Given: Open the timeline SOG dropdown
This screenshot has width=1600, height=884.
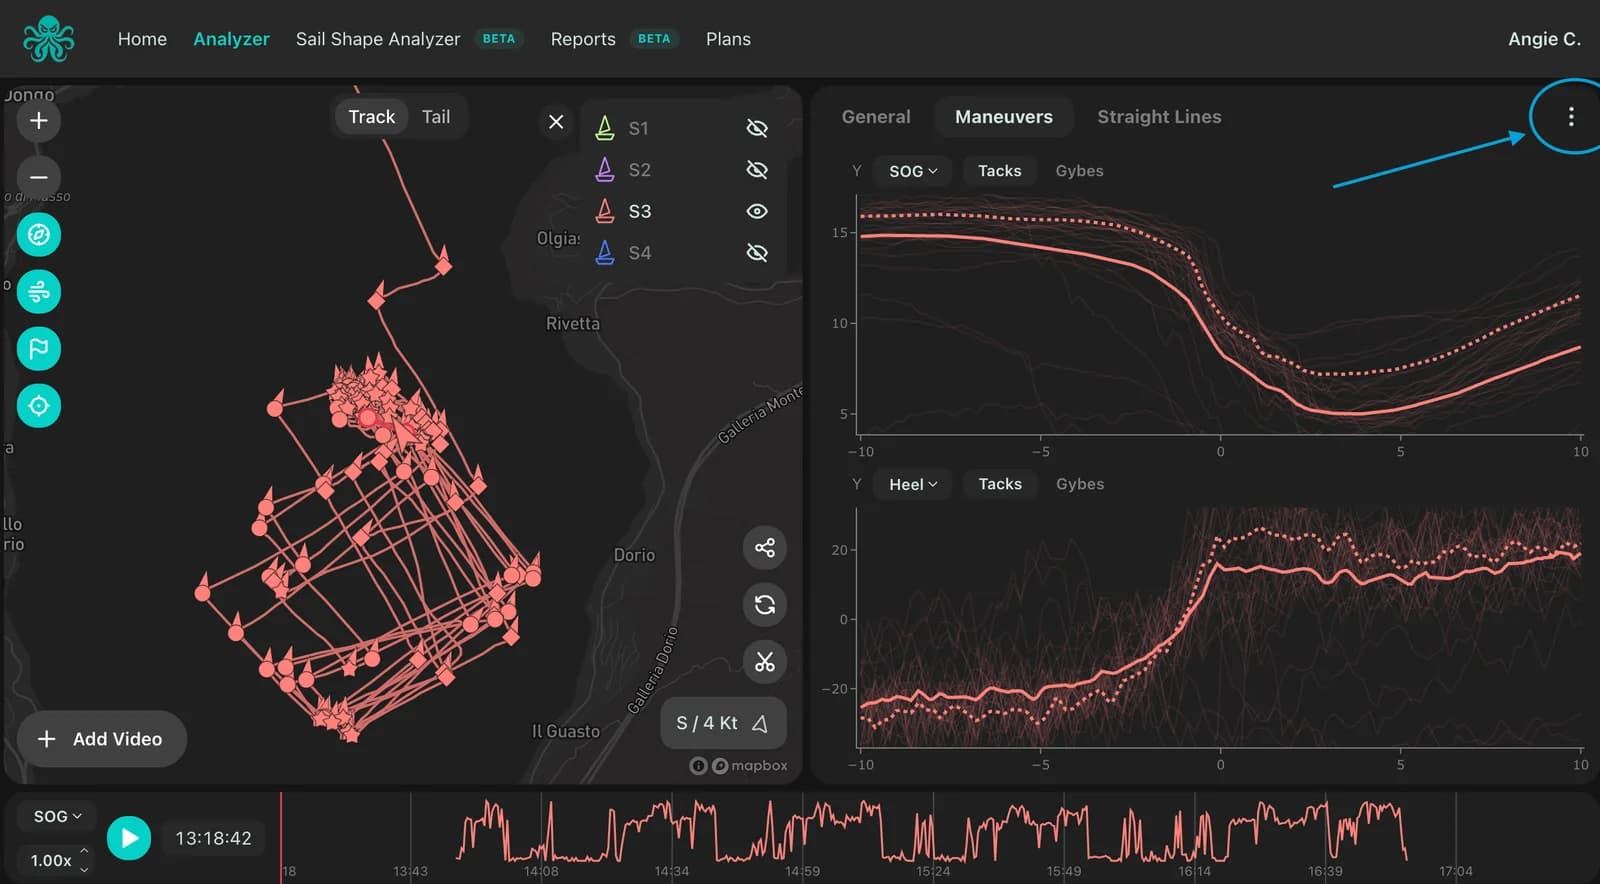Looking at the screenshot, I should pyautogui.click(x=57, y=816).
